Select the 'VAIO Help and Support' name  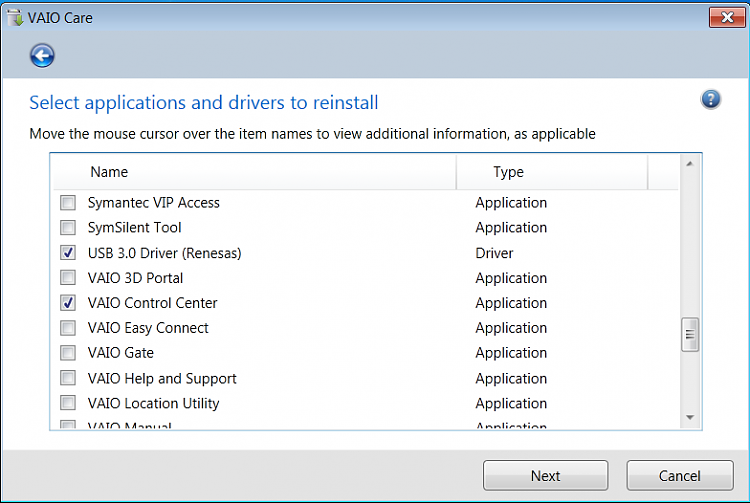(162, 378)
